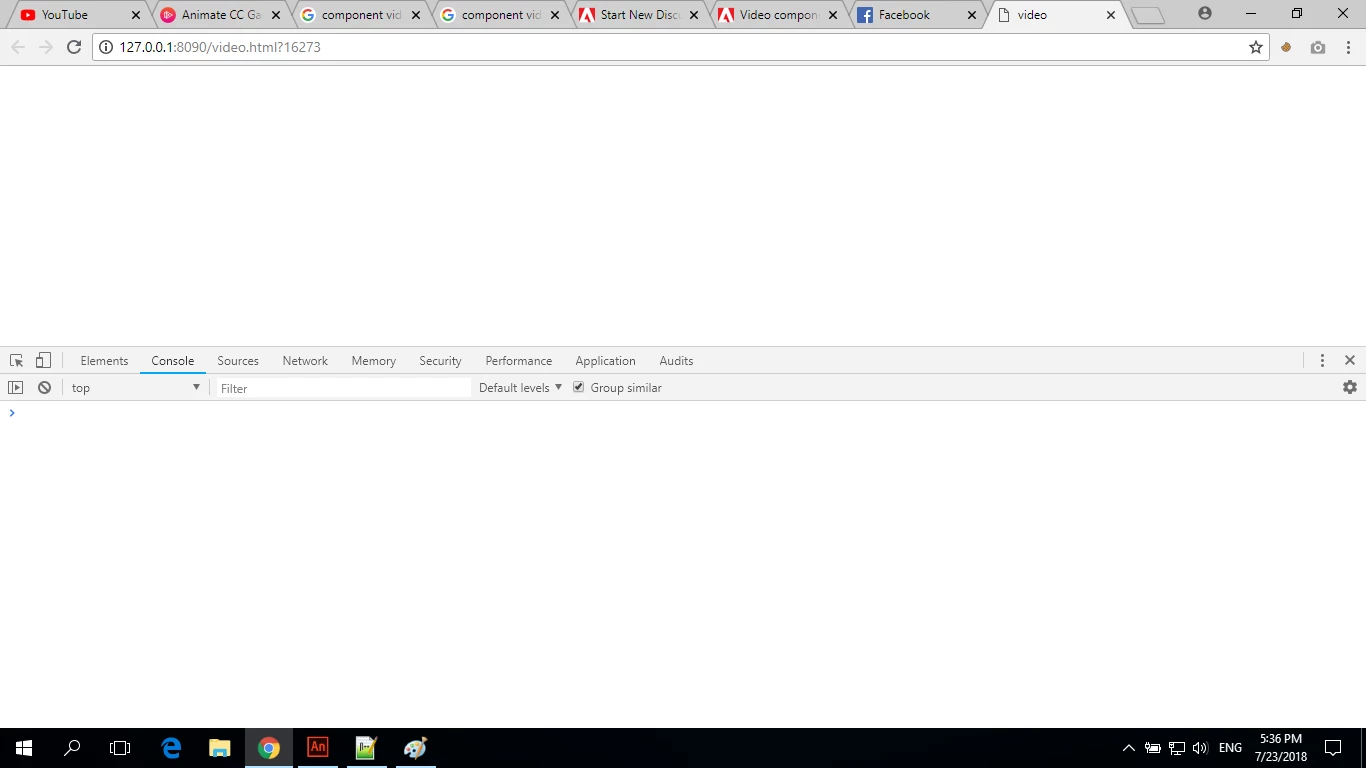Open the volume control in system tray

[1201, 748]
